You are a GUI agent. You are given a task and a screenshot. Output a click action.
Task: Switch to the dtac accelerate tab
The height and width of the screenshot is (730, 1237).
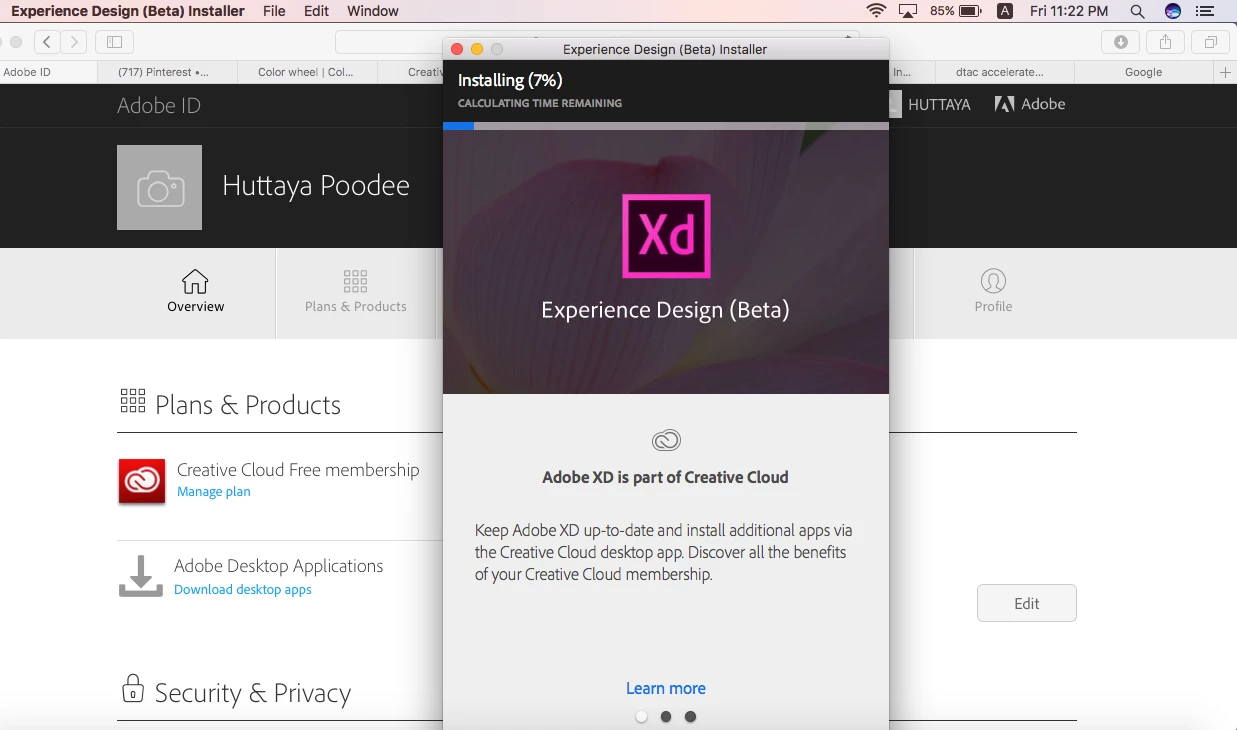1005,72
